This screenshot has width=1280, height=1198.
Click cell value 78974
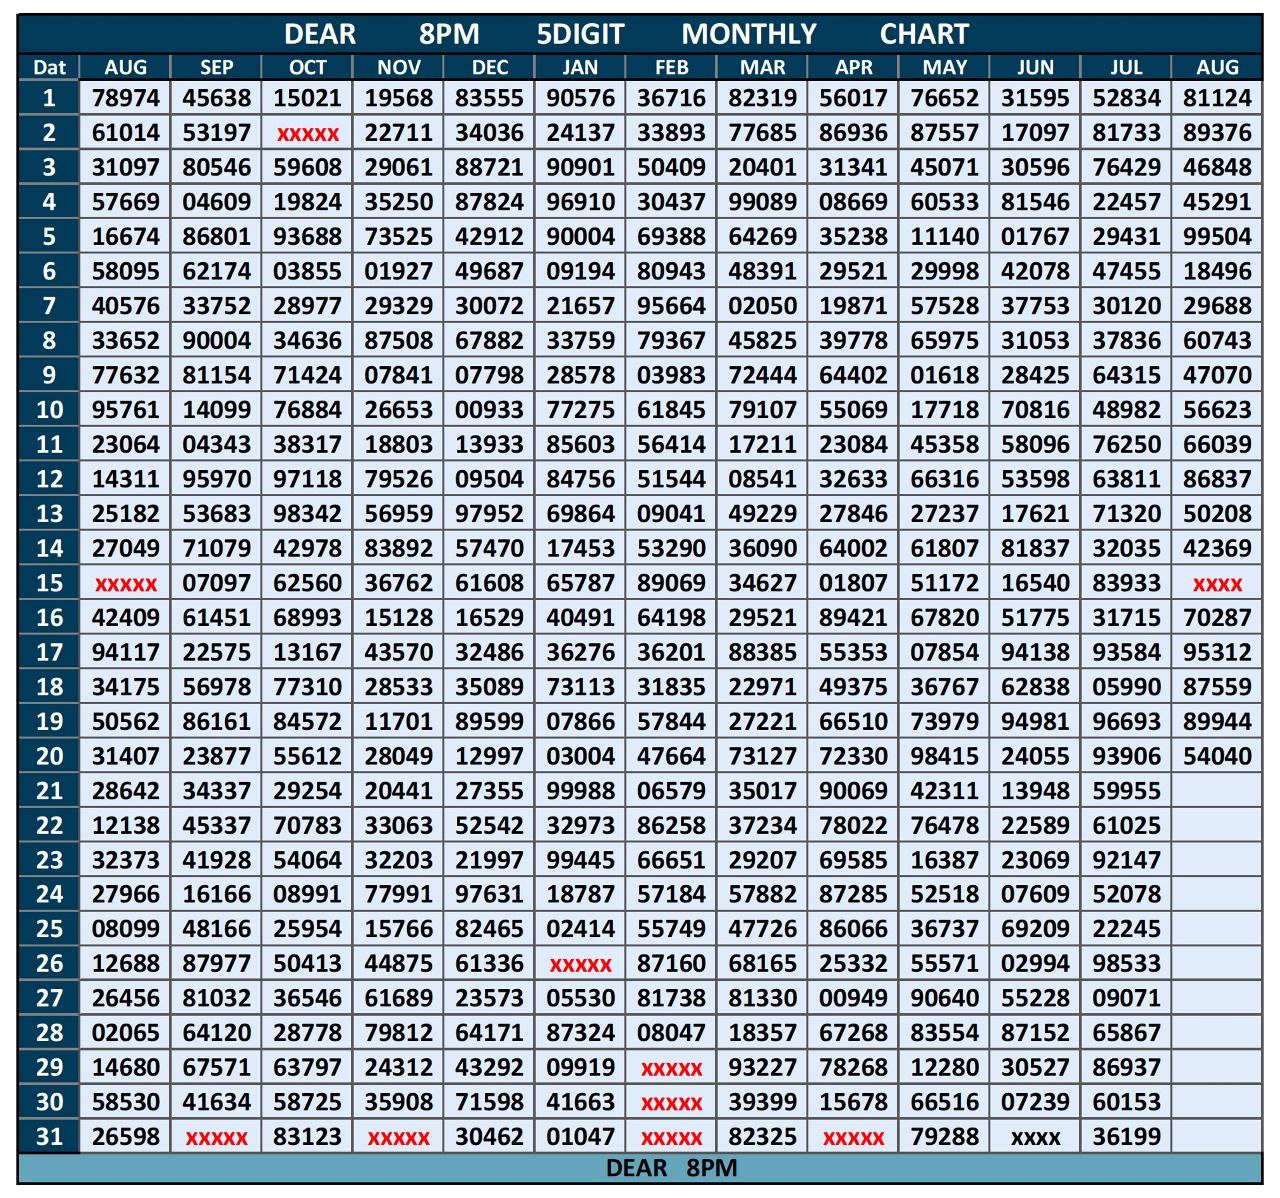pos(125,98)
